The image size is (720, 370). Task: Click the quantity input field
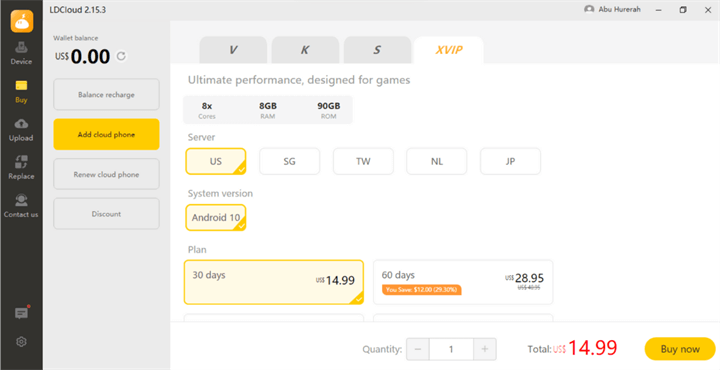click(x=451, y=349)
